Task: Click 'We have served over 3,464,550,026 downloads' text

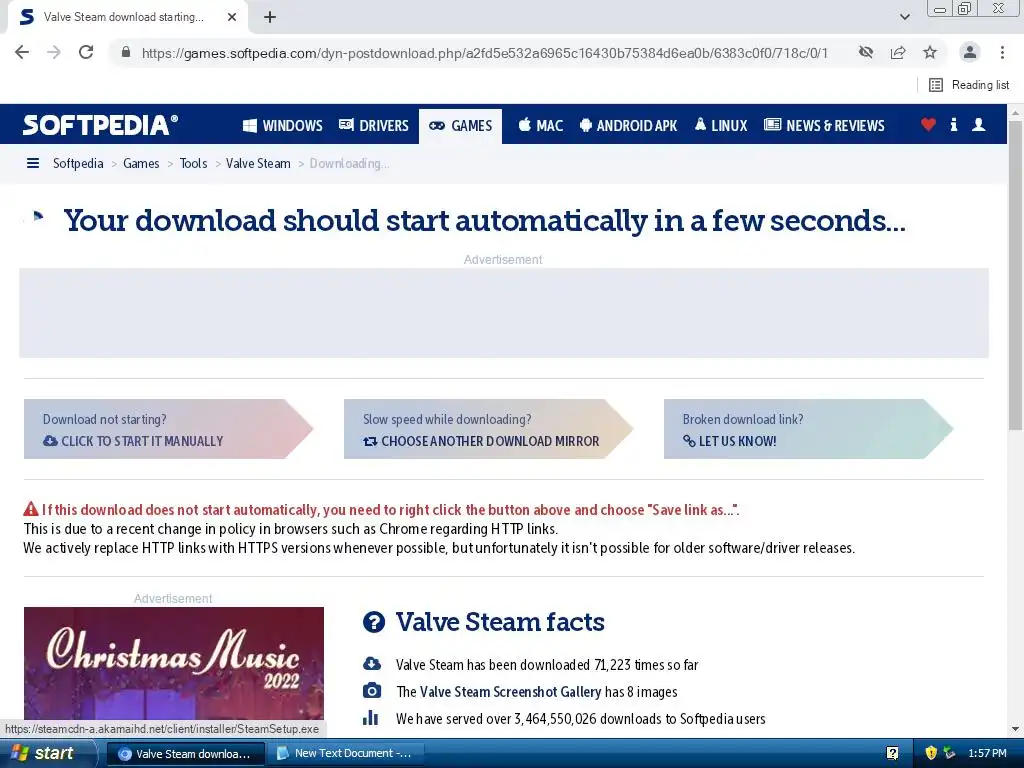Action: 581,719
